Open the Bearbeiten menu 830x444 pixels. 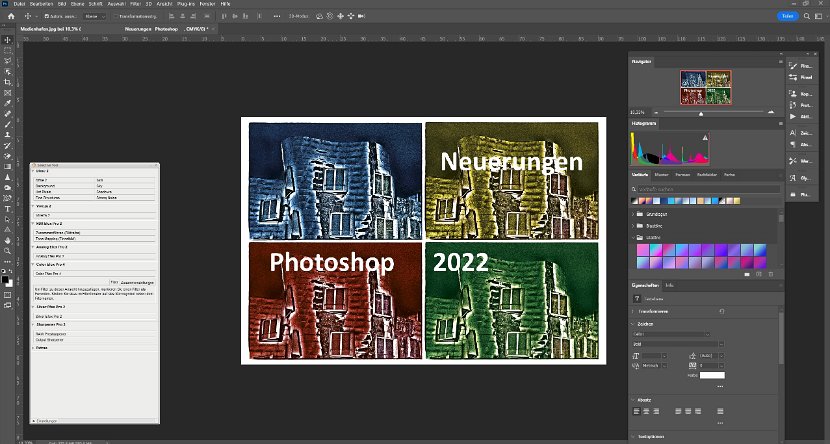[41, 4]
